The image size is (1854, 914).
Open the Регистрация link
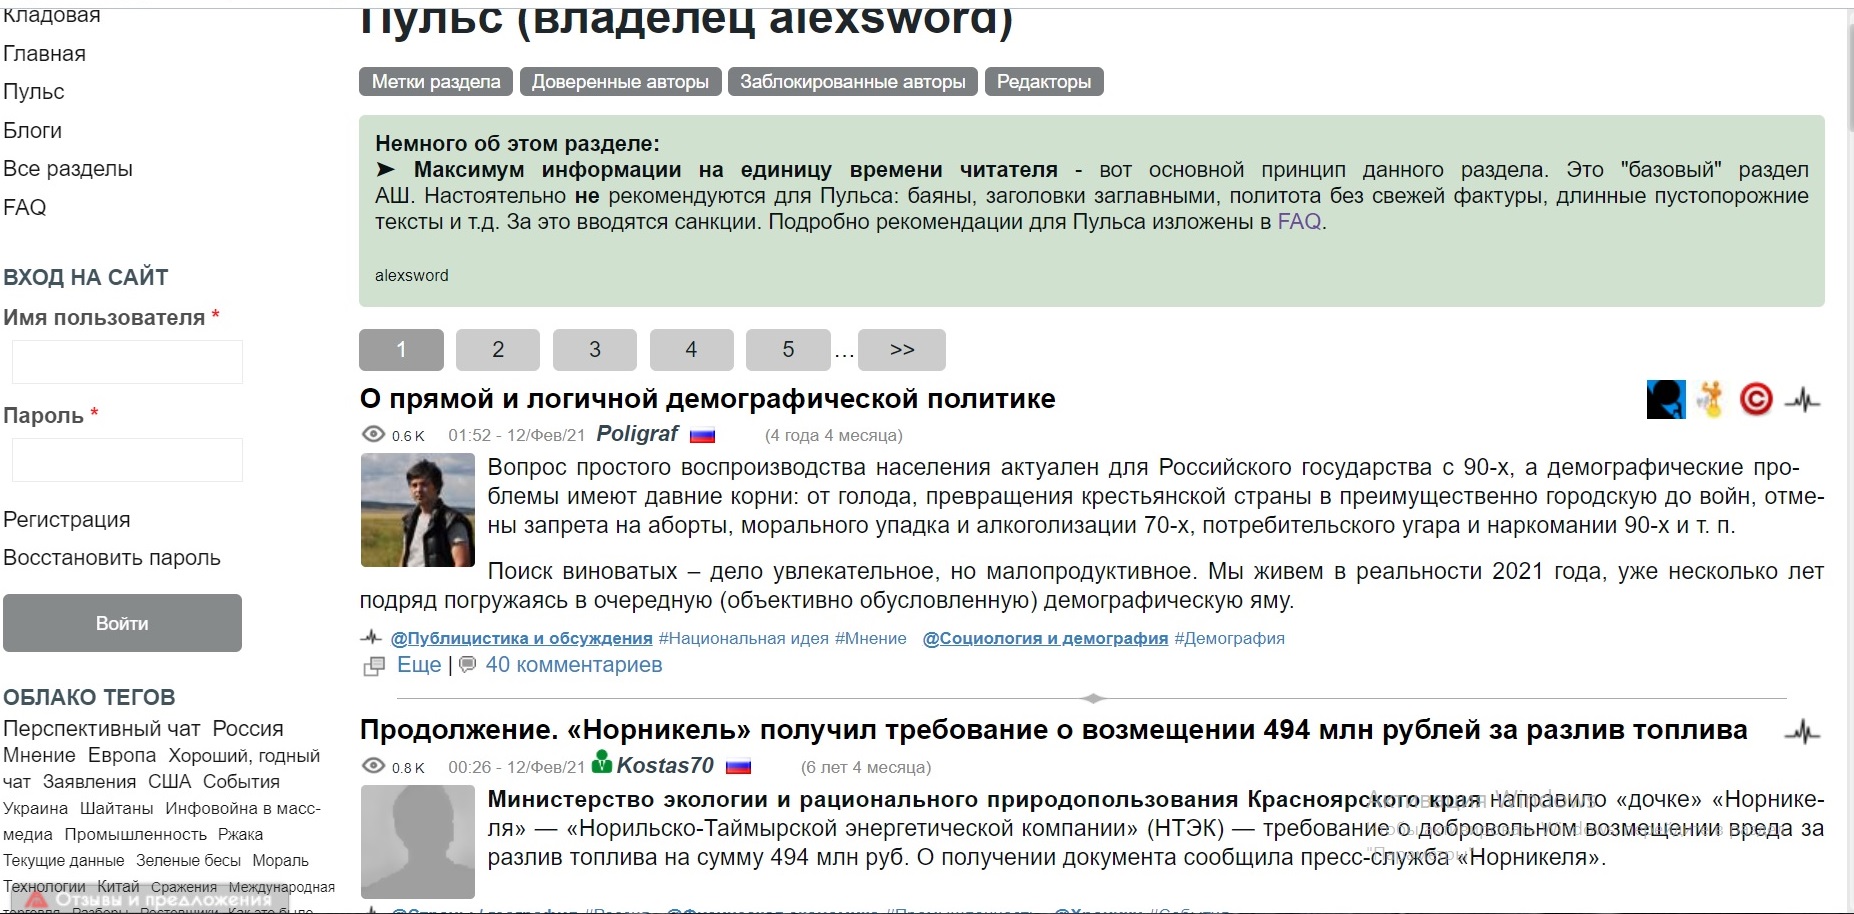[x=67, y=520]
